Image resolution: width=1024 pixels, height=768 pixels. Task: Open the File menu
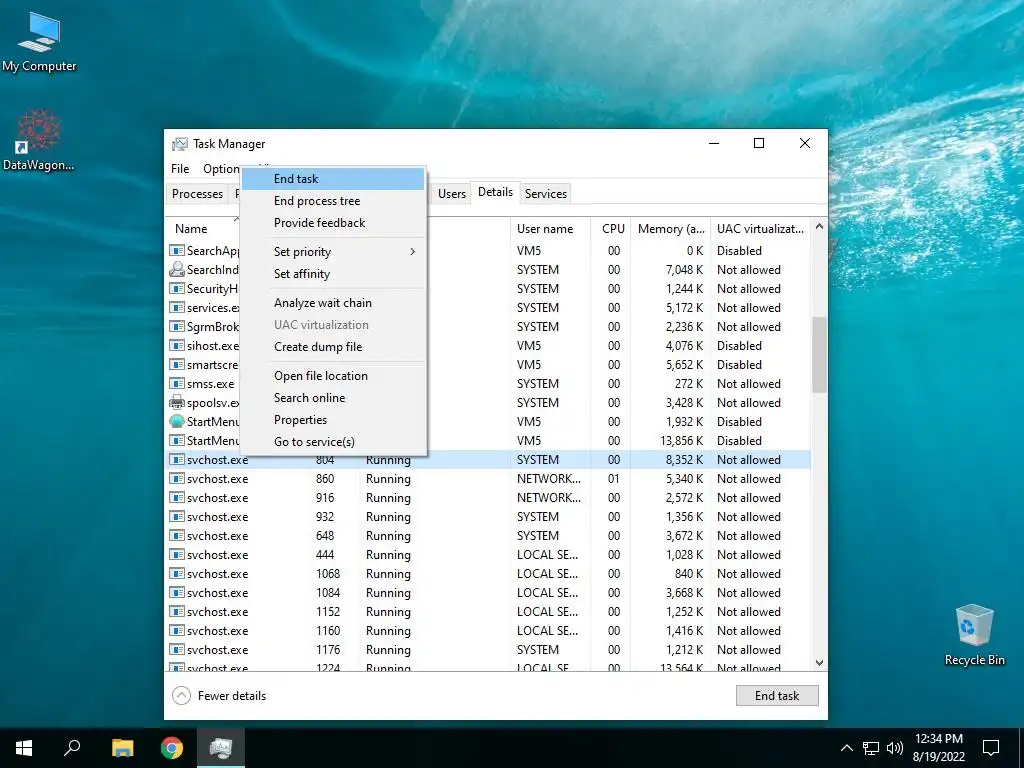click(180, 168)
